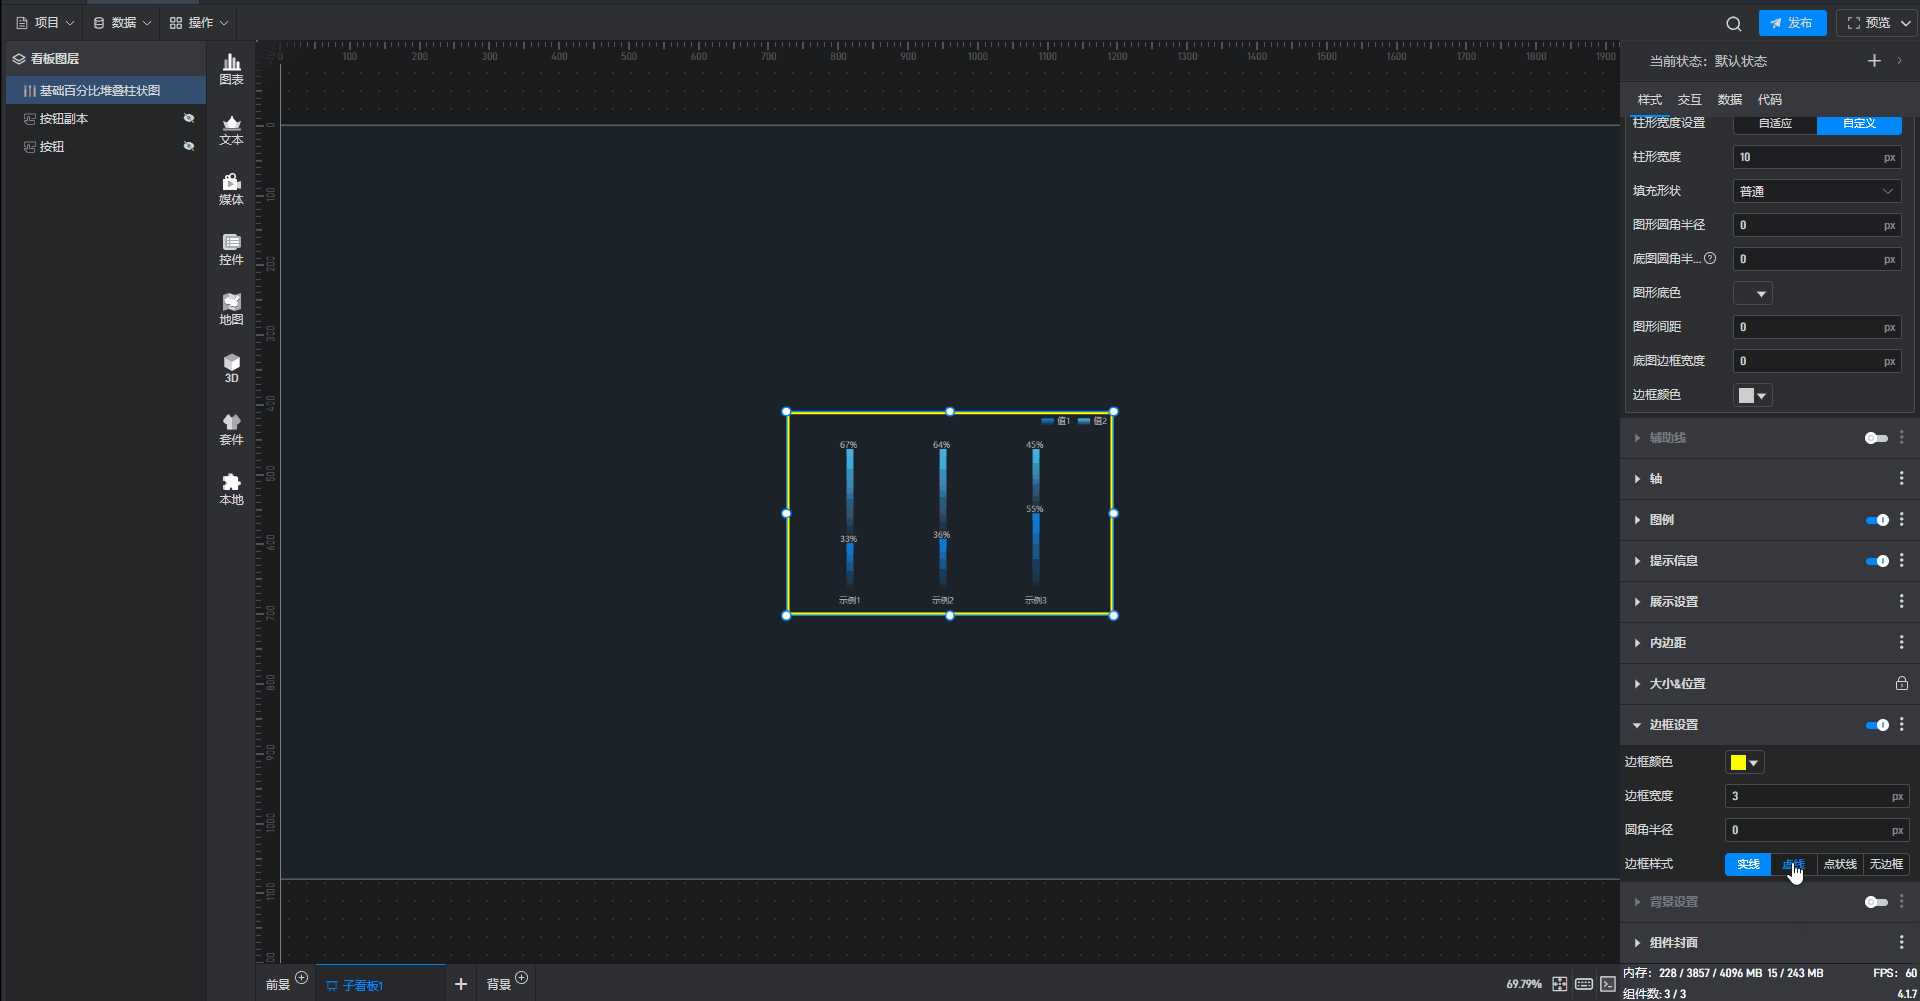Open the 数据 menu in top bar

click(122, 22)
